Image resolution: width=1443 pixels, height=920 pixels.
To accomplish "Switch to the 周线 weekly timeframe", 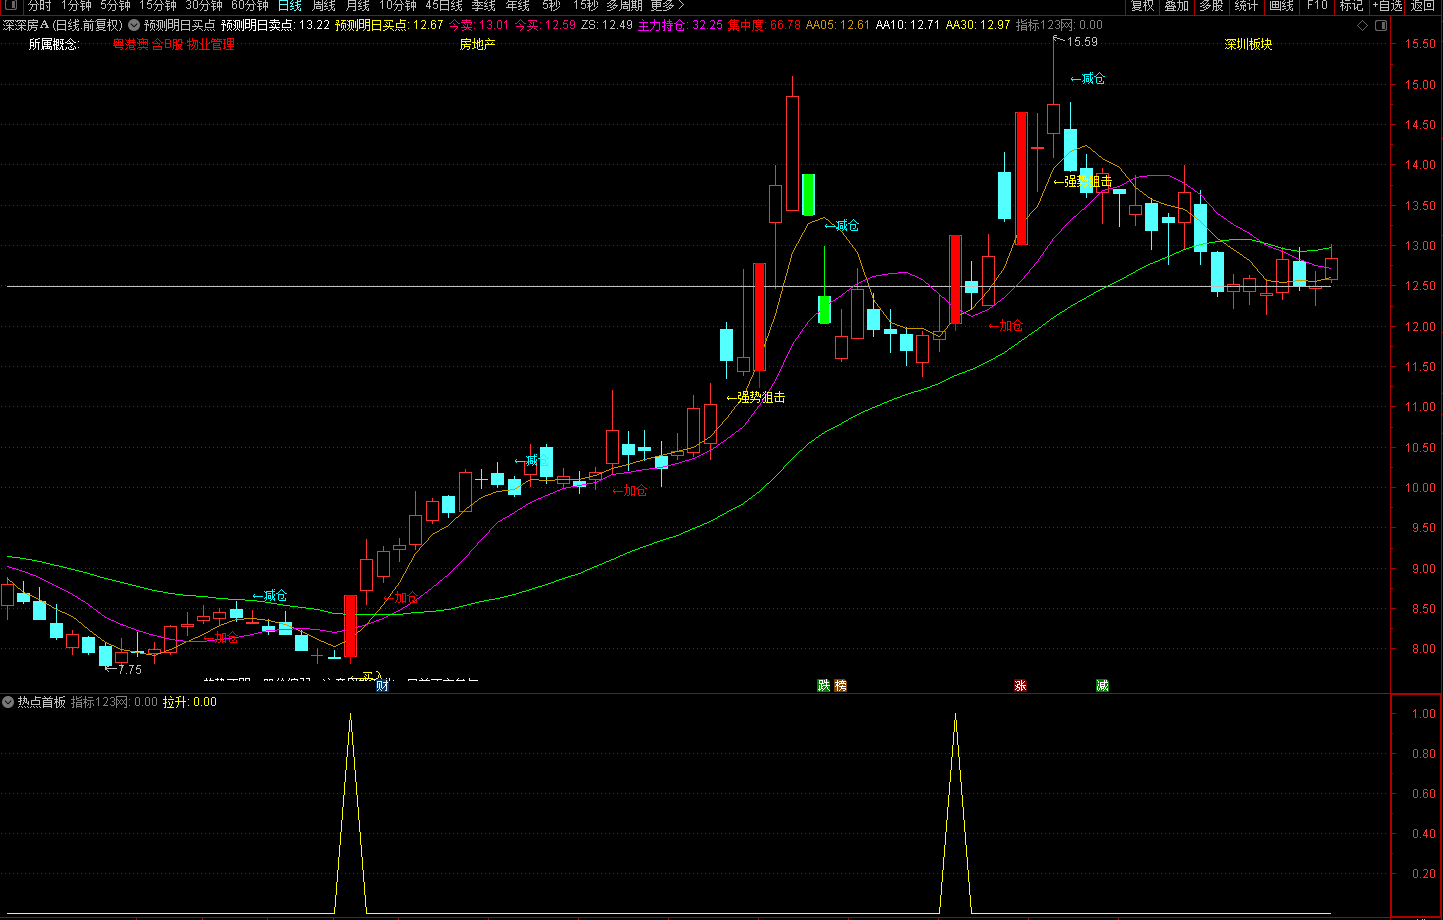I will [324, 6].
